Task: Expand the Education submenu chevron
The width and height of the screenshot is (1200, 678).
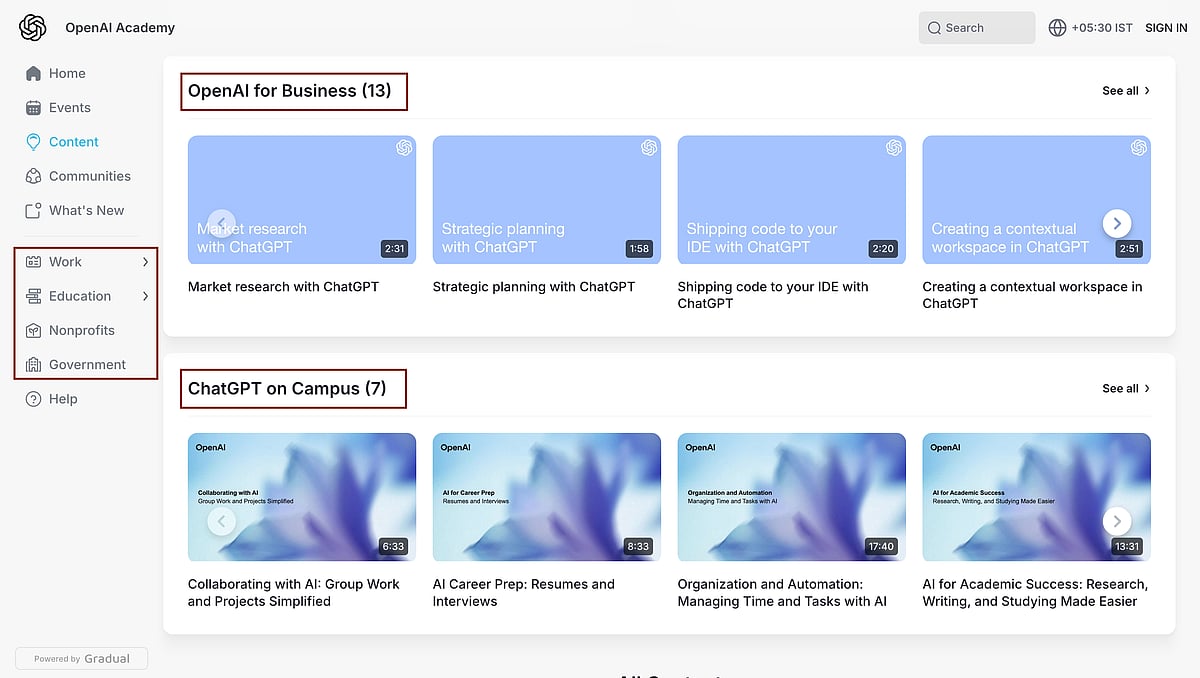Action: point(145,296)
